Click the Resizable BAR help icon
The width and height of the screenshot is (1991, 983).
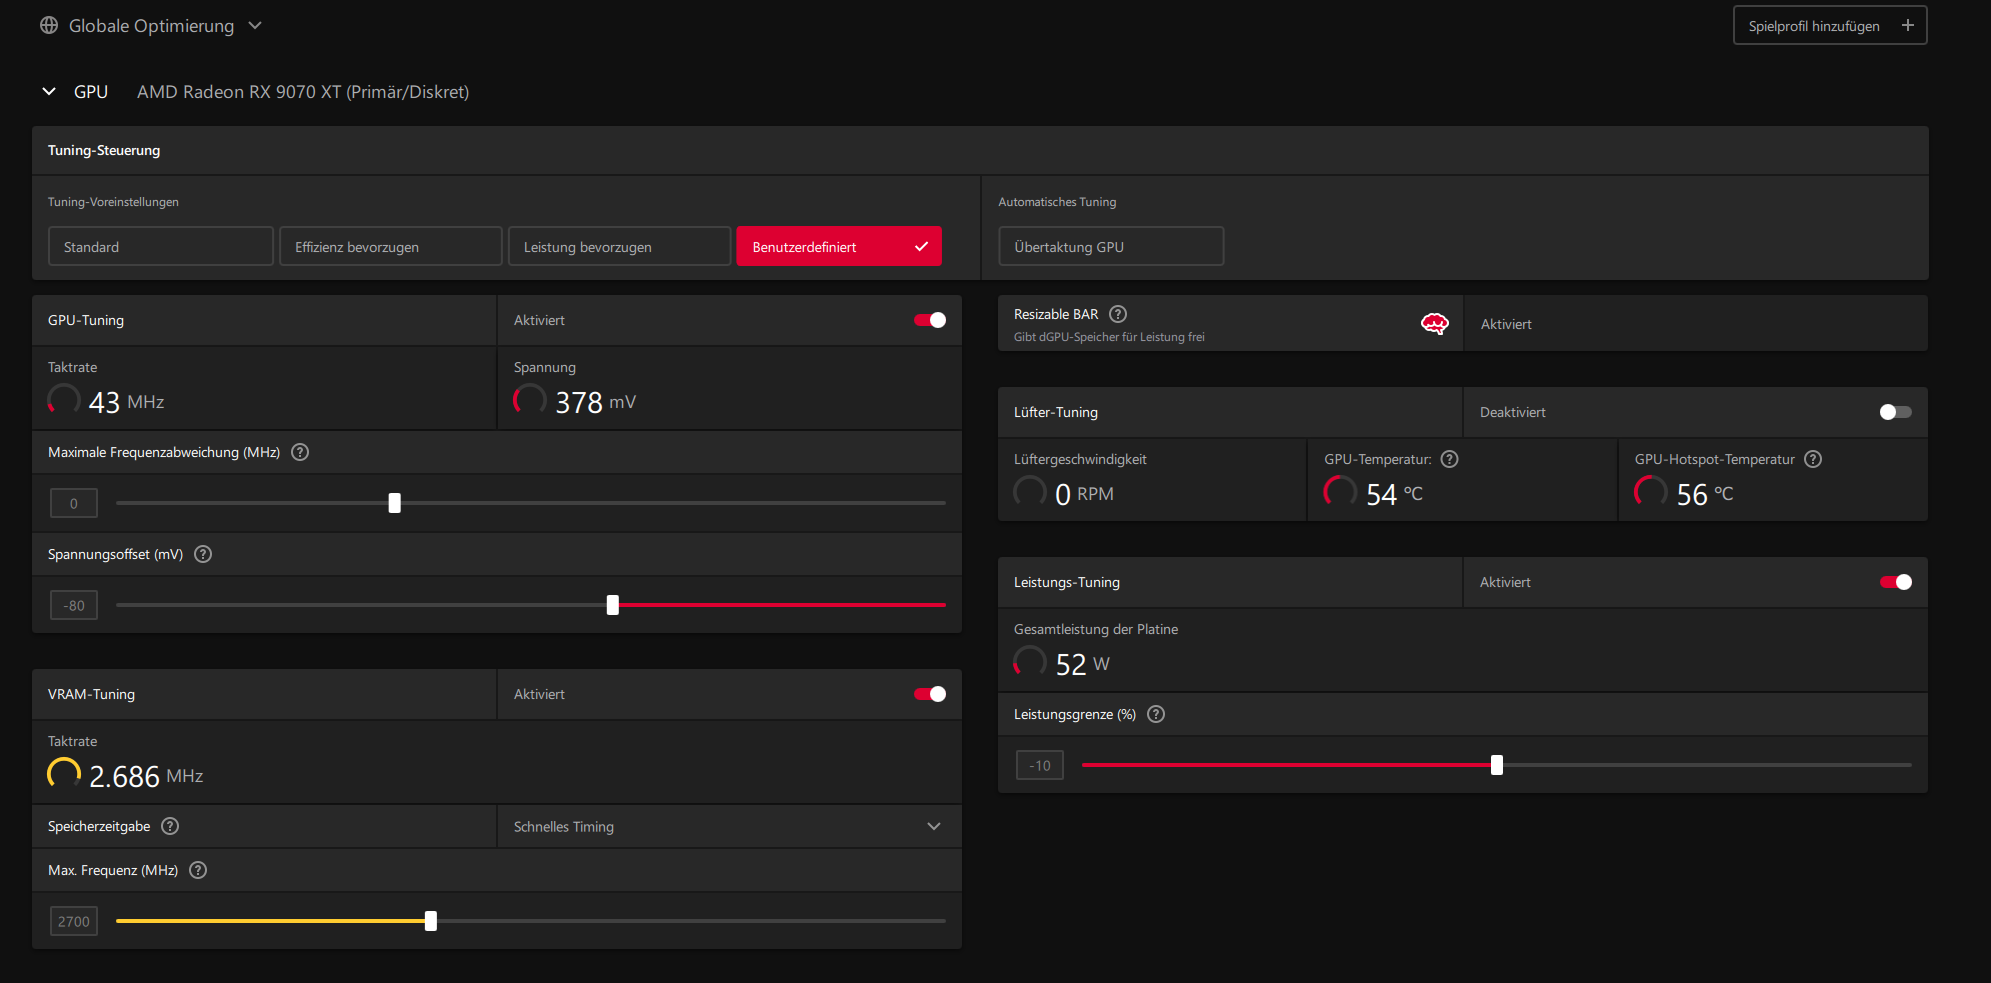click(x=1118, y=314)
